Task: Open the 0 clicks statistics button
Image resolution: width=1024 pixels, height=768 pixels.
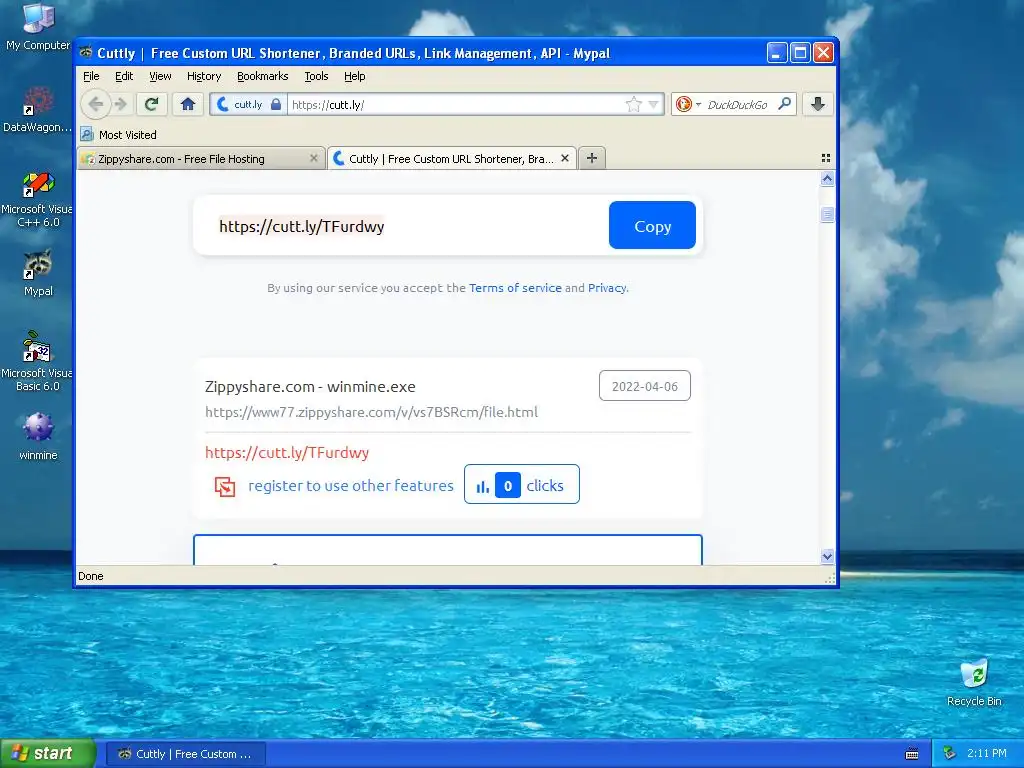Action: coord(521,484)
